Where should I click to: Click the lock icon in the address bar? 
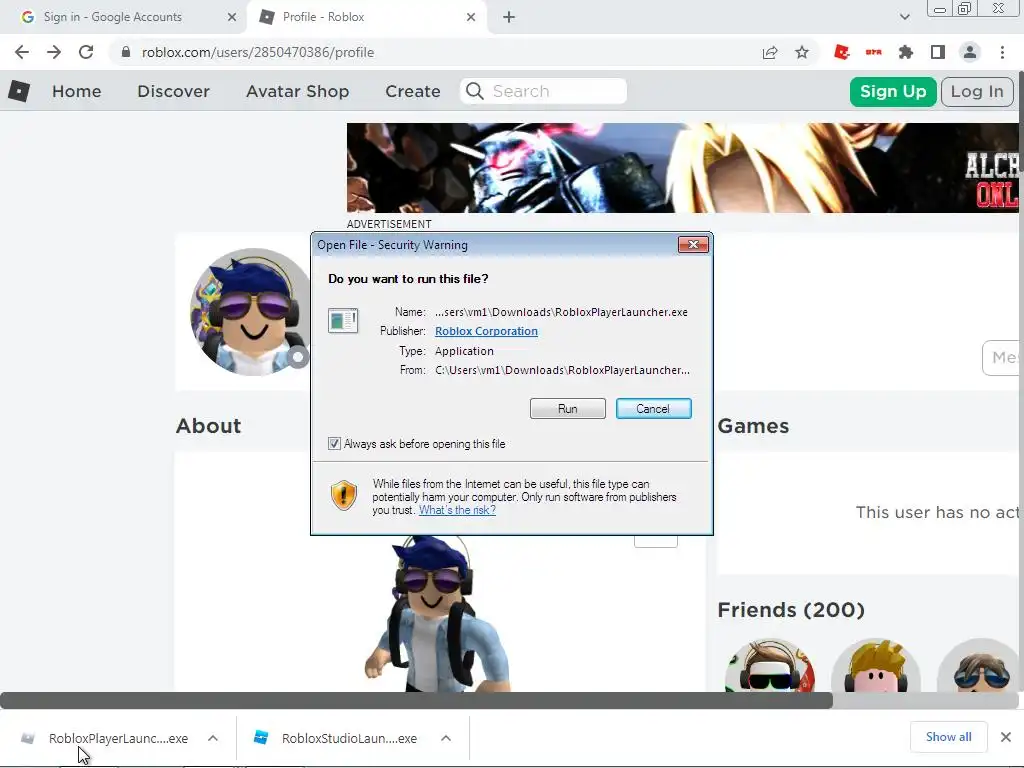pos(126,52)
